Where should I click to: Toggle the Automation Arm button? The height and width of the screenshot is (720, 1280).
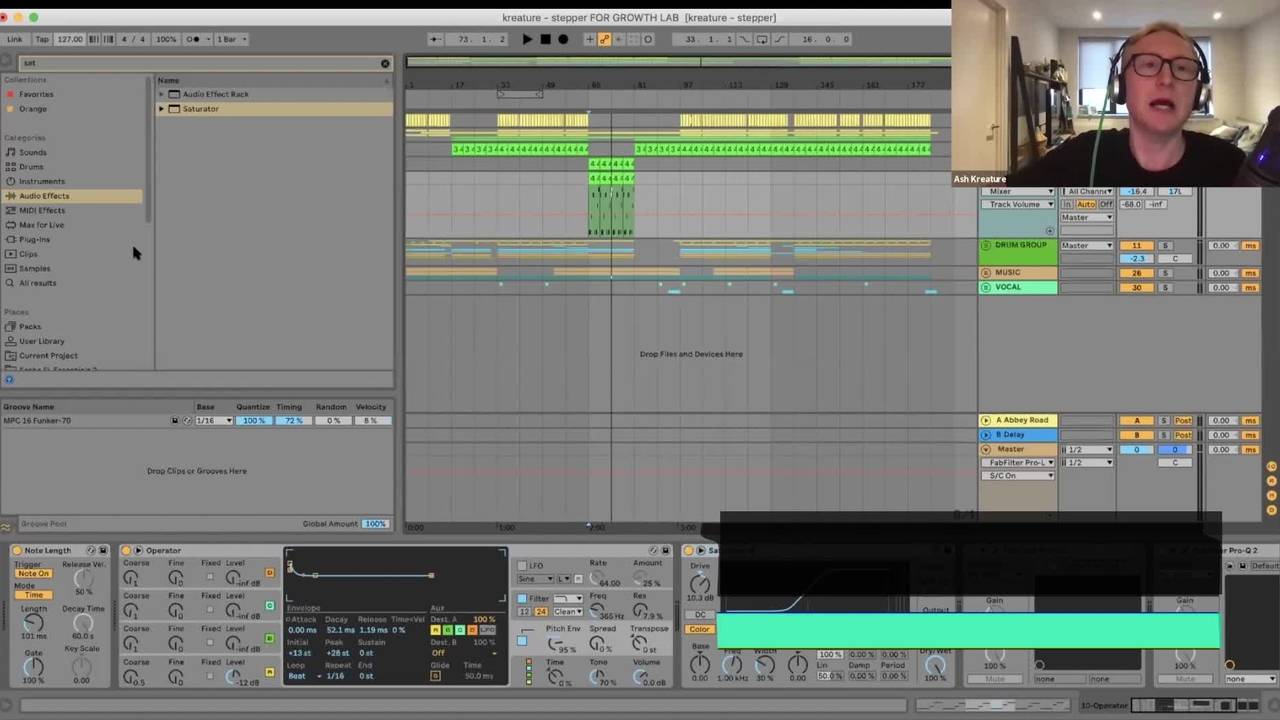click(604, 39)
